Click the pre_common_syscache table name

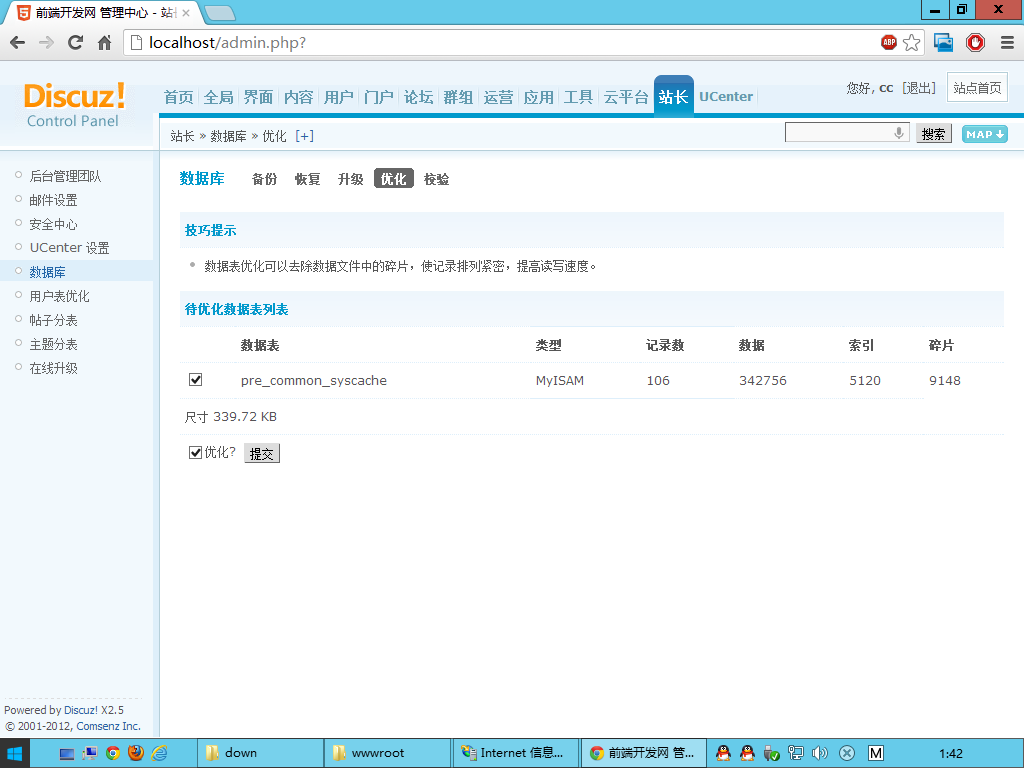click(x=313, y=381)
